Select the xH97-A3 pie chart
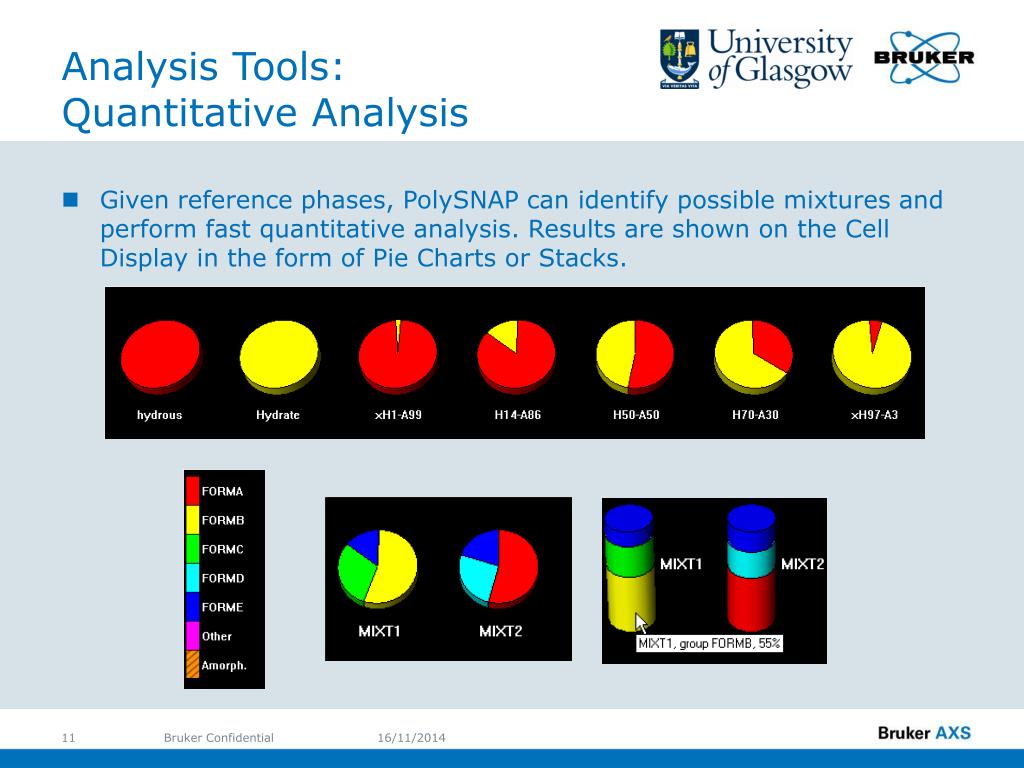 [x=872, y=357]
